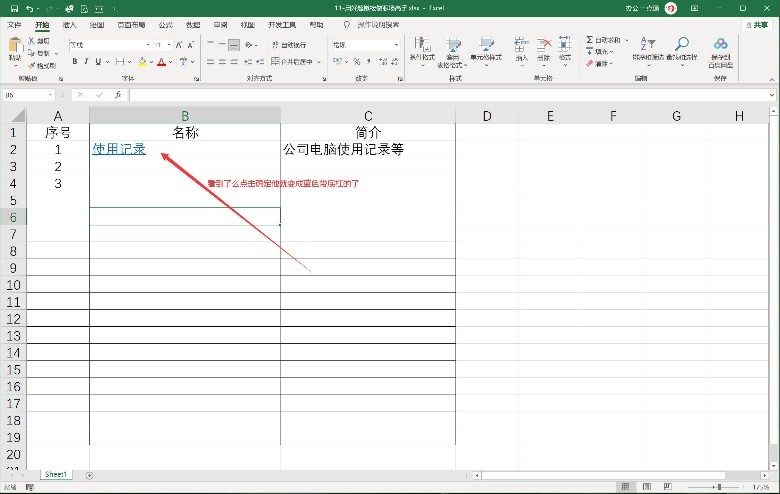Click the Find and Select magnifier icon
This screenshot has width=780, height=494.
[x=682, y=43]
